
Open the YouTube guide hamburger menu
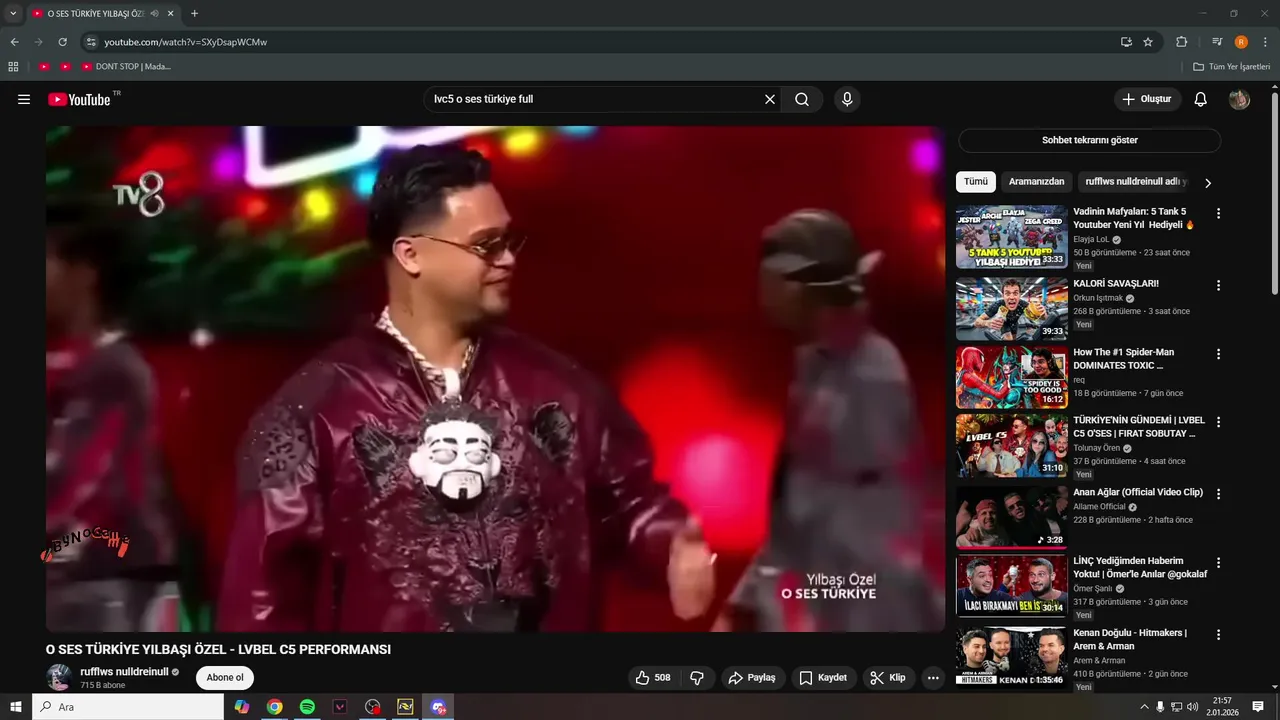click(x=24, y=99)
